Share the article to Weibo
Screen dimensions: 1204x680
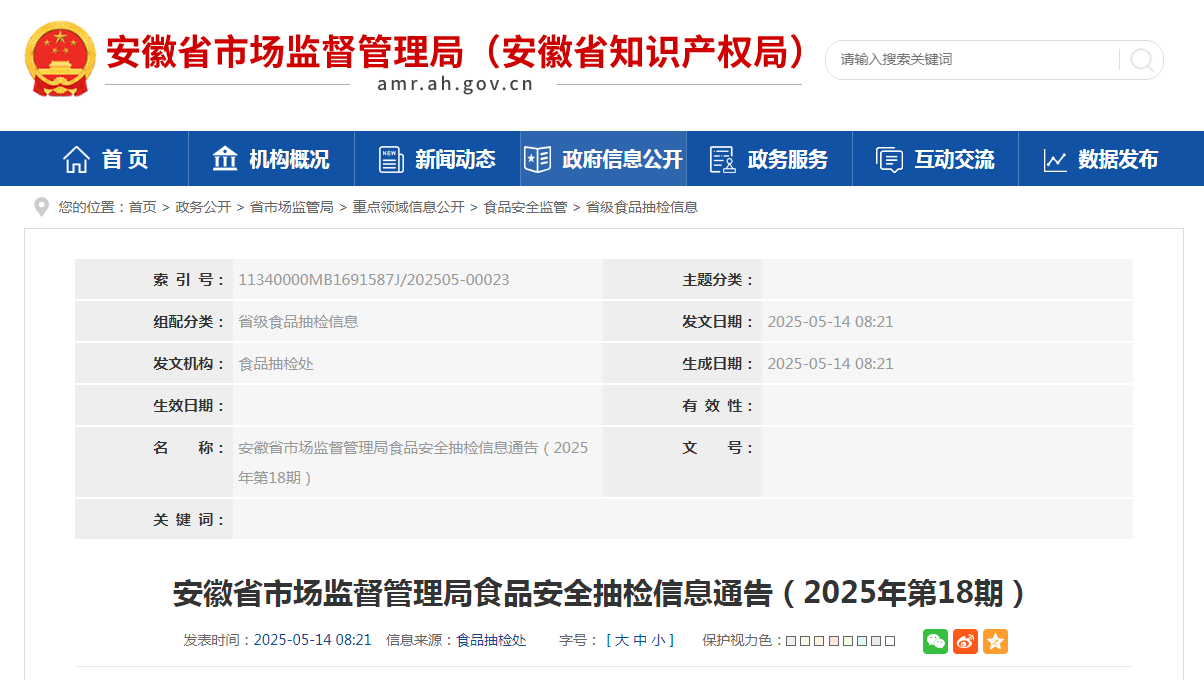tap(965, 641)
